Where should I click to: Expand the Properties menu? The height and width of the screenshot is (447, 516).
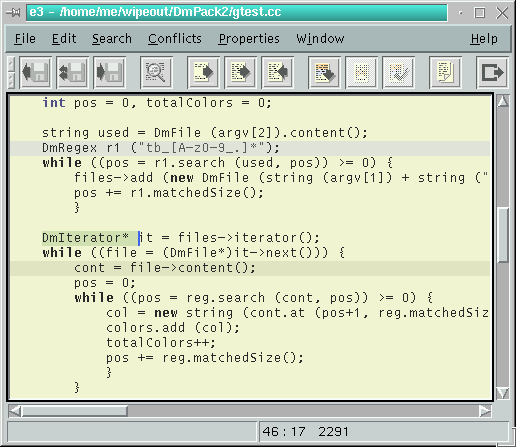click(x=249, y=39)
